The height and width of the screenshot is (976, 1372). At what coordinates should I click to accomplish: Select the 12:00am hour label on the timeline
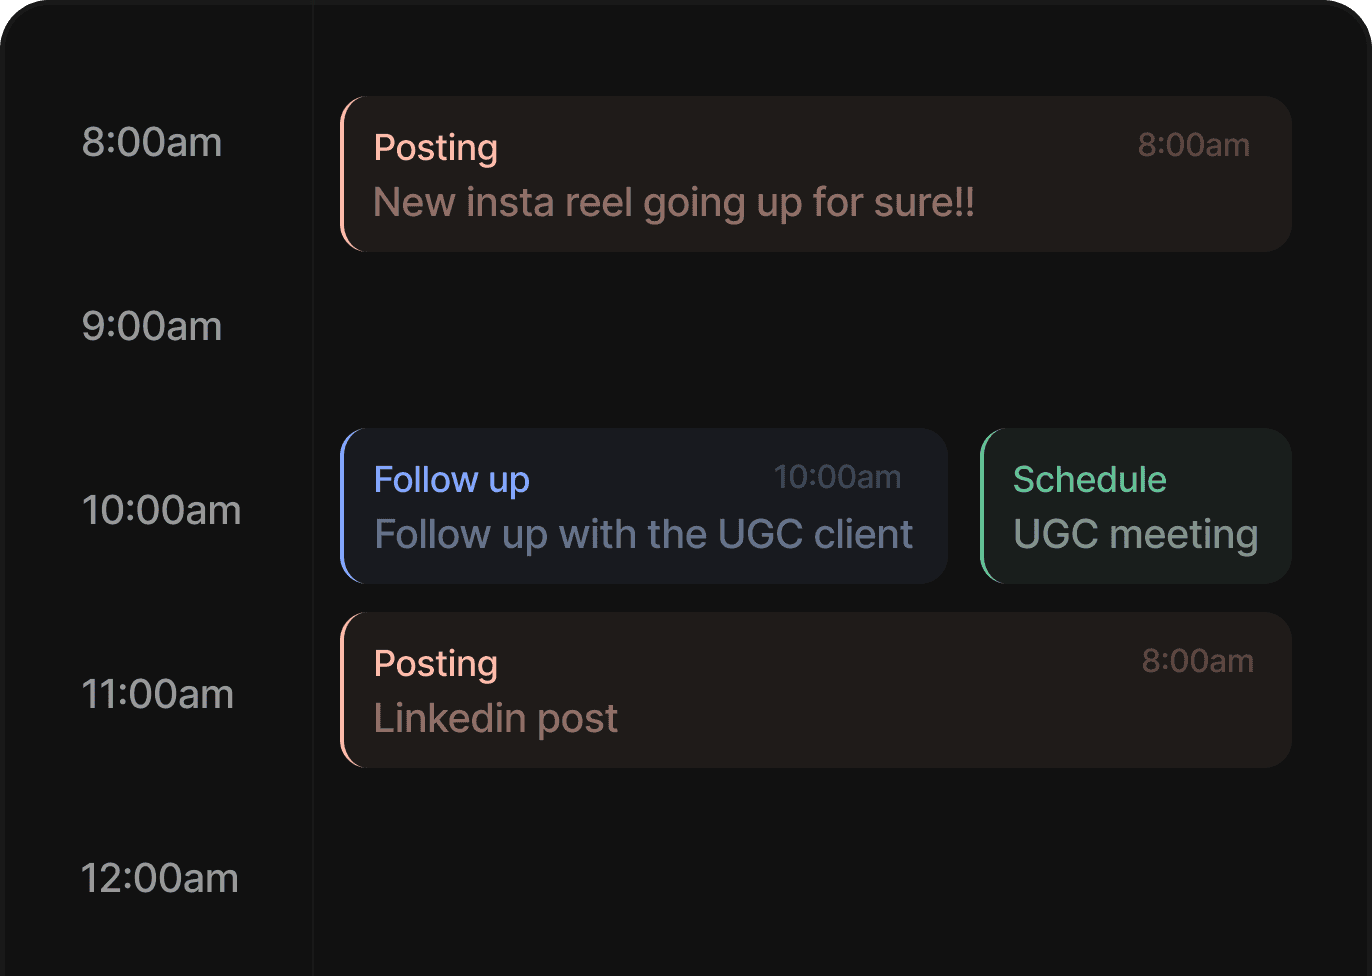(x=159, y=878)
